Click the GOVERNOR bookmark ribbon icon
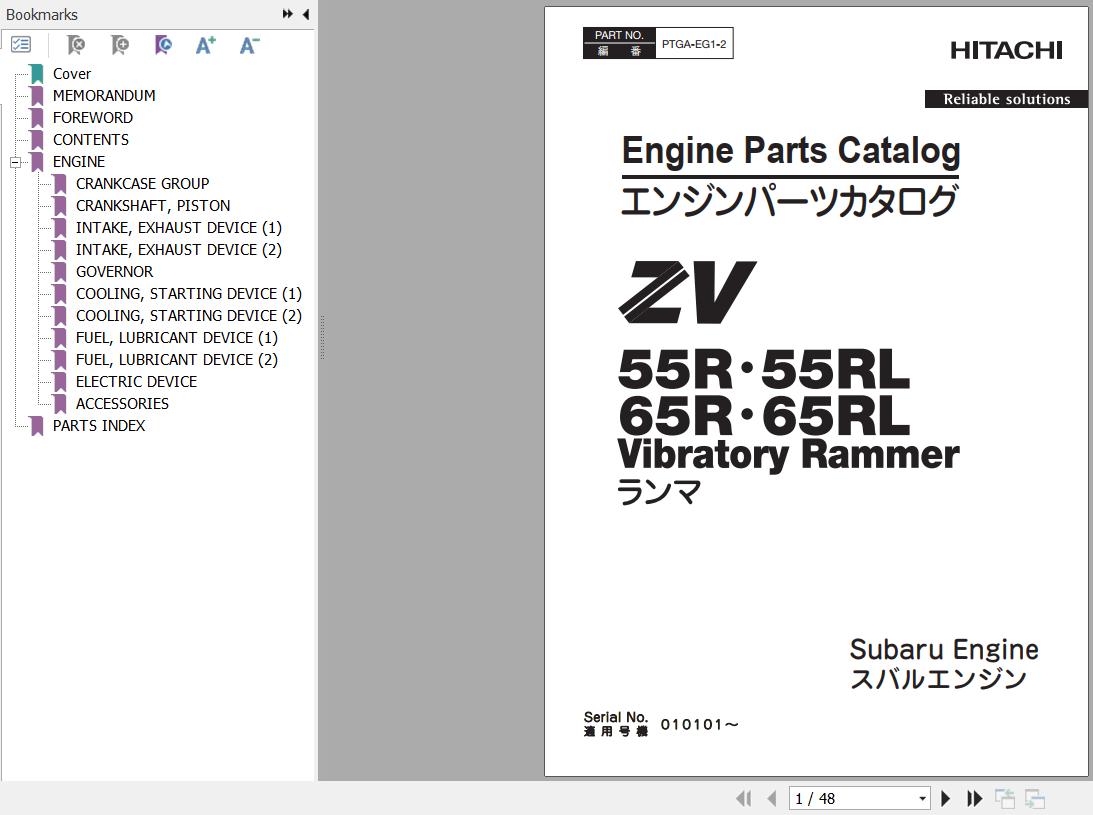 (x=61, y=272)
